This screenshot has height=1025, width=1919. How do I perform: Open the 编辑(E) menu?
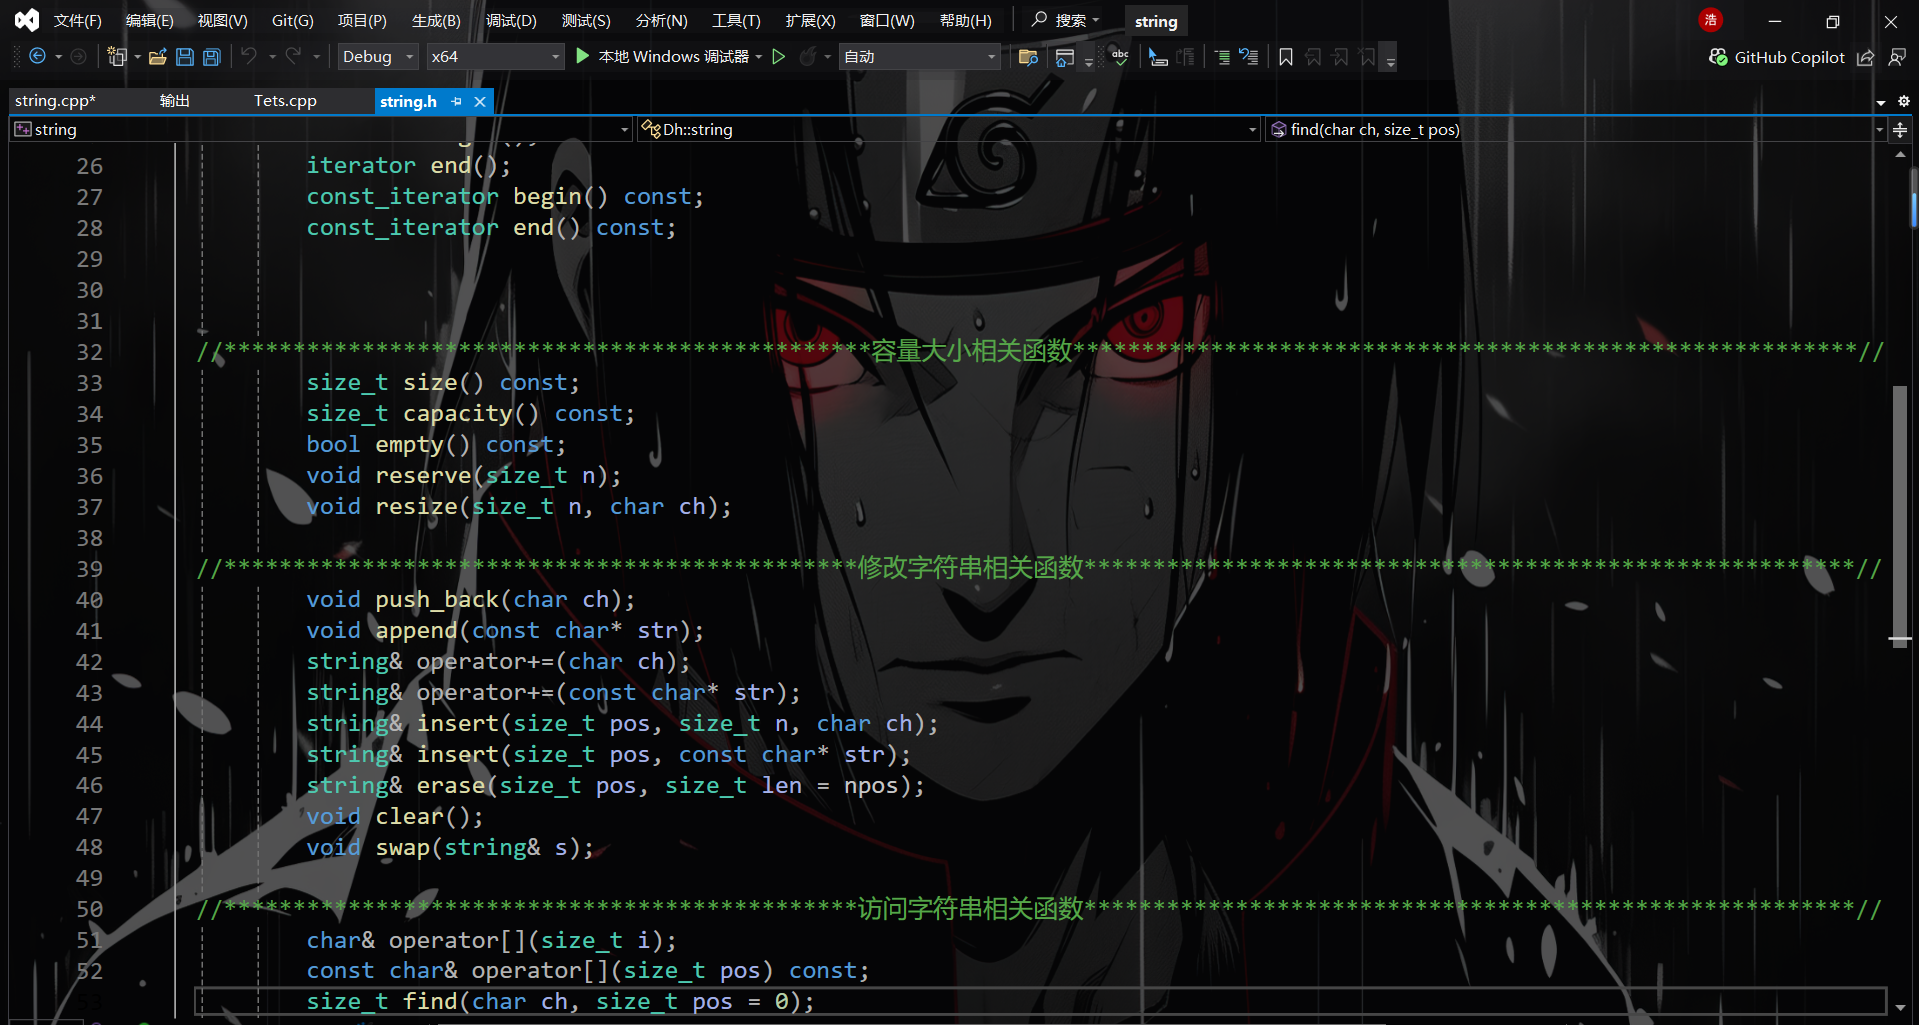tap(149, 21)
